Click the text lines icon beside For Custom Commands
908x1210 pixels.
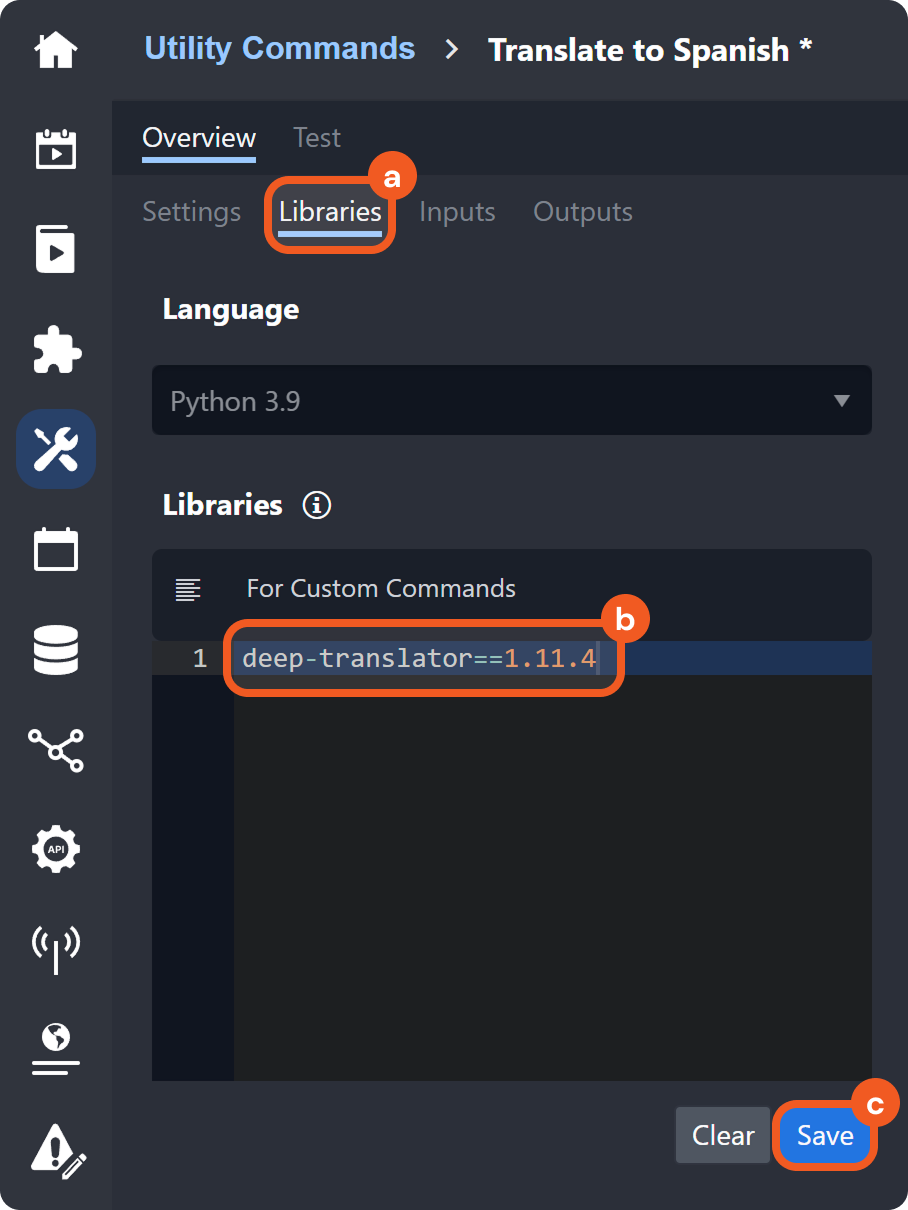[188, 589]
